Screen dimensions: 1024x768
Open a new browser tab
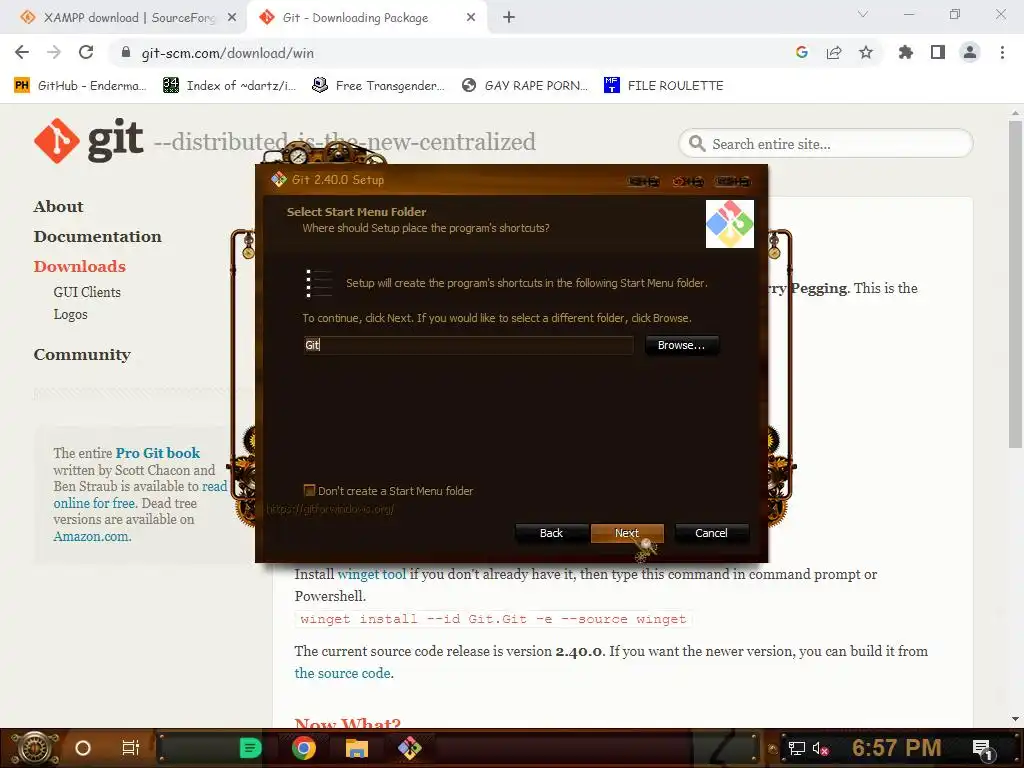tap(509, 18)
